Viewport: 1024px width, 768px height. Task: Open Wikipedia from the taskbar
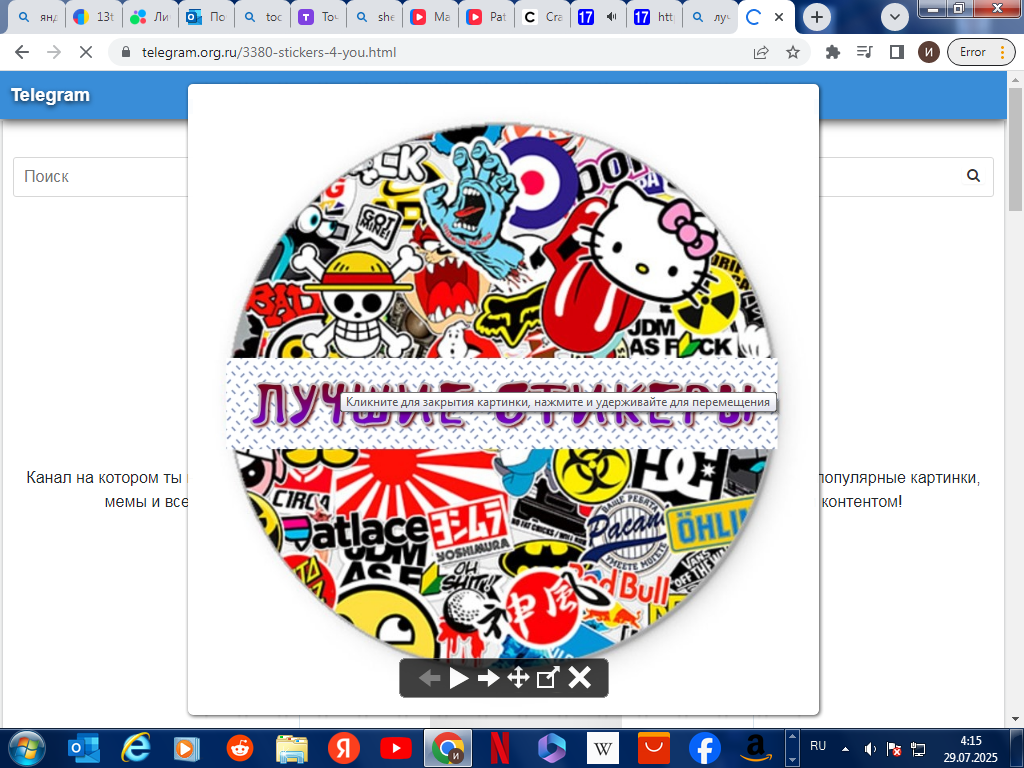click(x=603, y=748)
